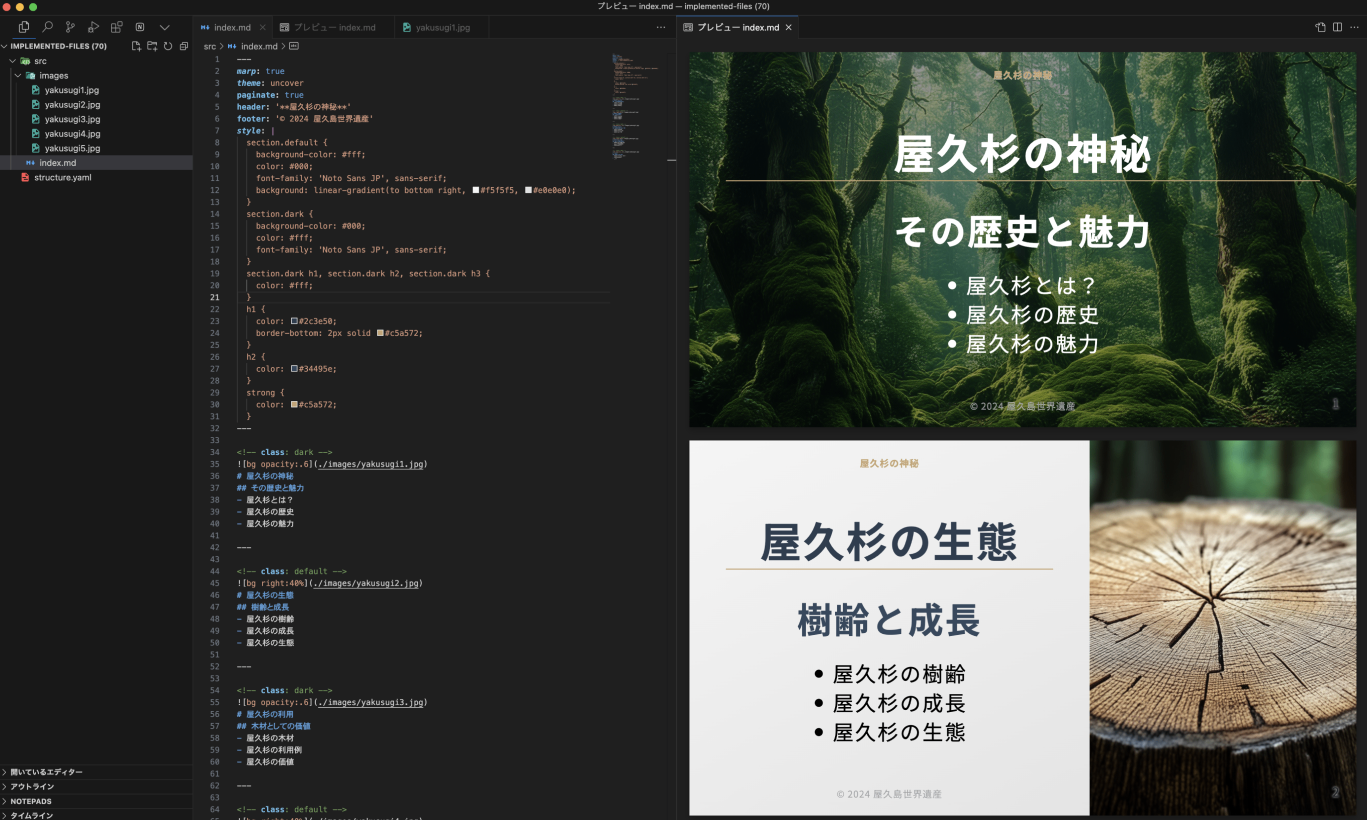Split the preview editor to the right

[1337, 27]
